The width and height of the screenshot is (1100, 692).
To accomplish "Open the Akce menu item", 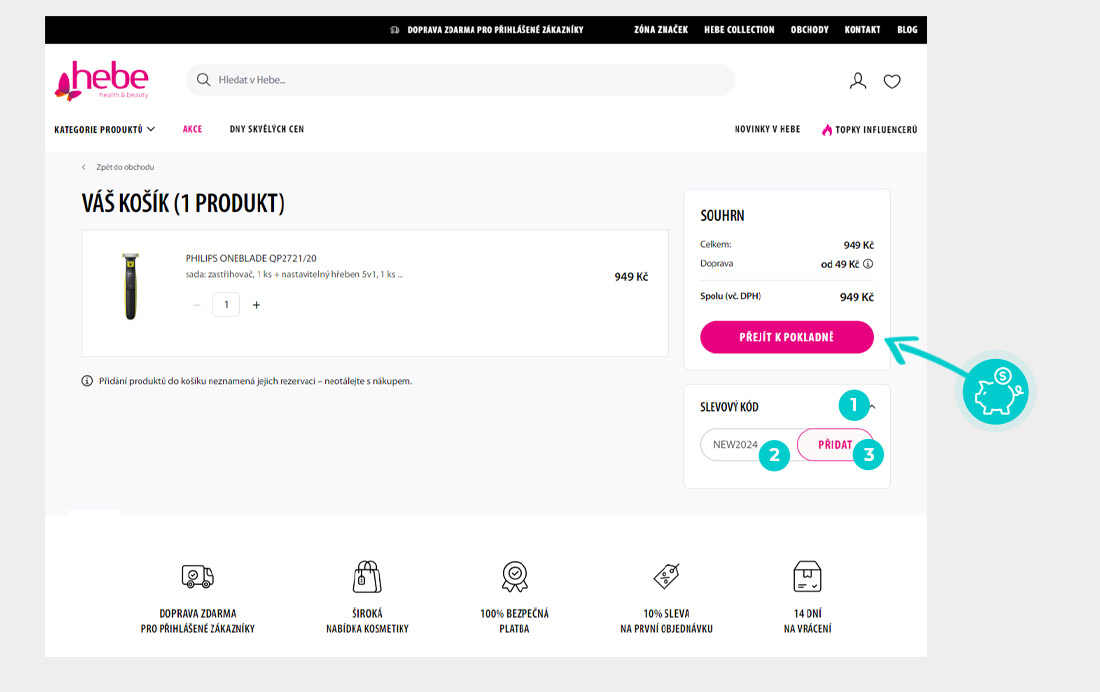I will pos(192,129).
